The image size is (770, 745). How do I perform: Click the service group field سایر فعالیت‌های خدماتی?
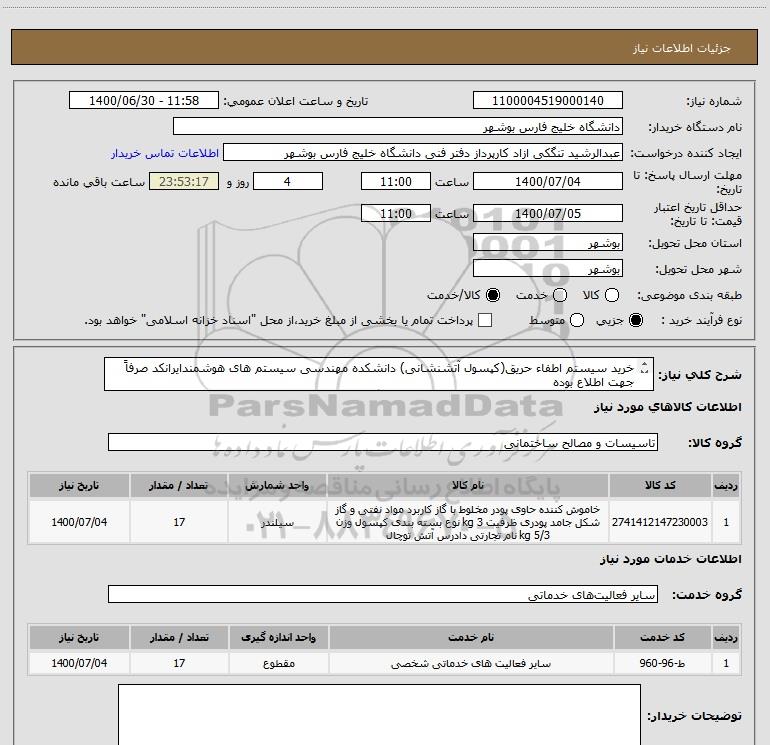pos(383,594)
